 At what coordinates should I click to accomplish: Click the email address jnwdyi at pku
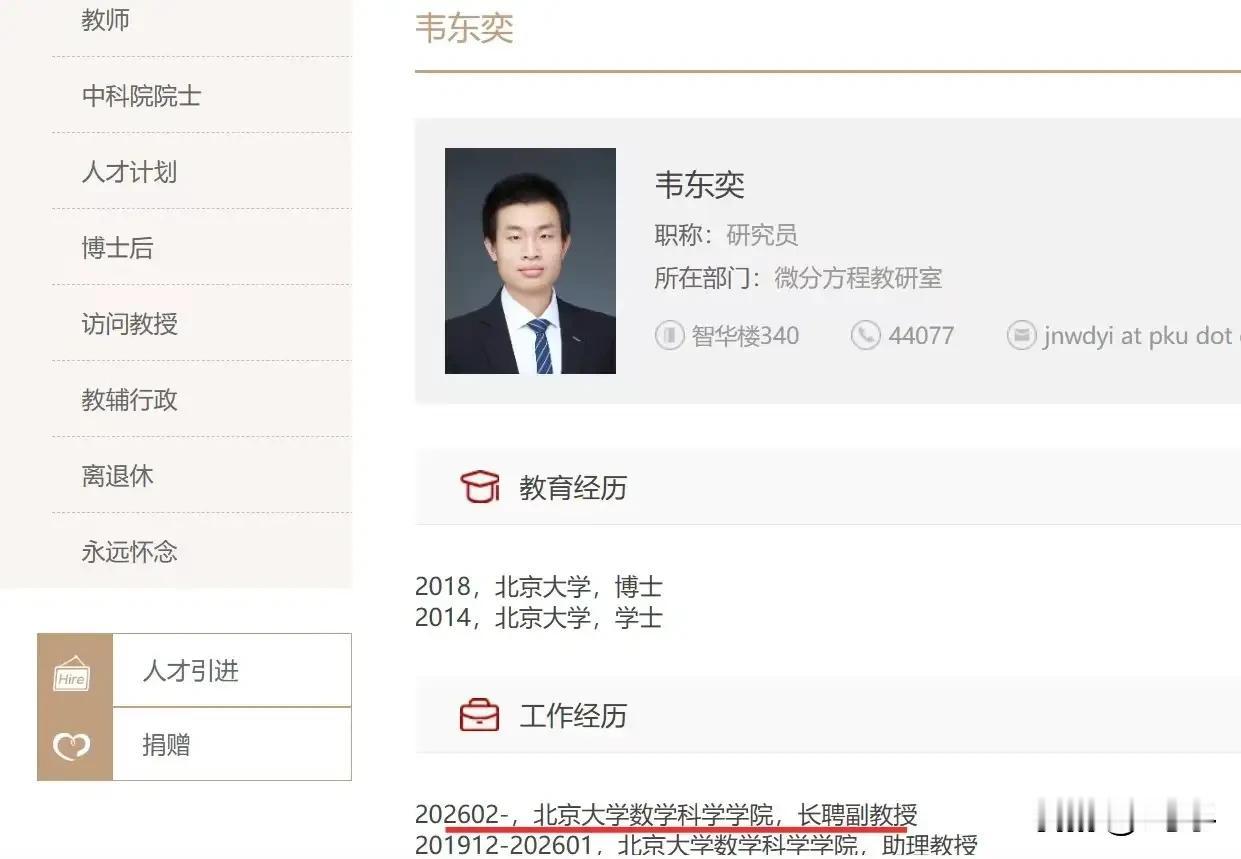[1140, 337]
